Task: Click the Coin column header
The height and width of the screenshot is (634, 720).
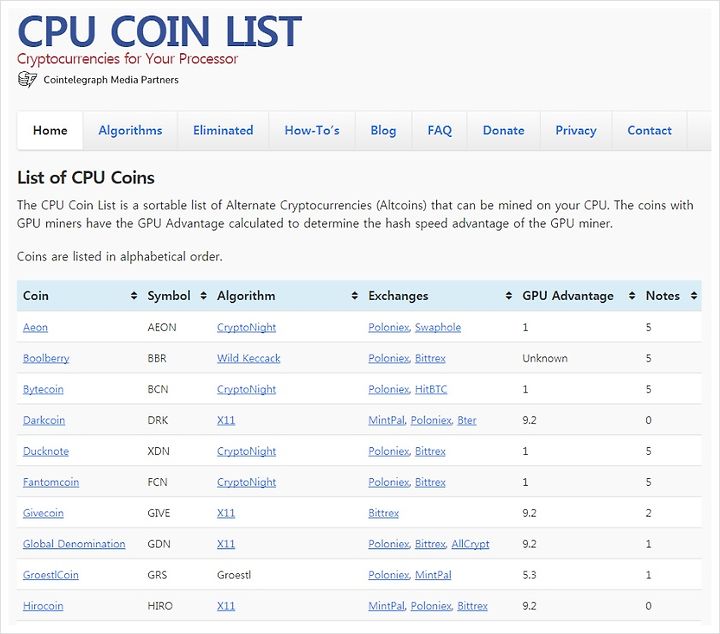Action: click(x=36, y=296)
